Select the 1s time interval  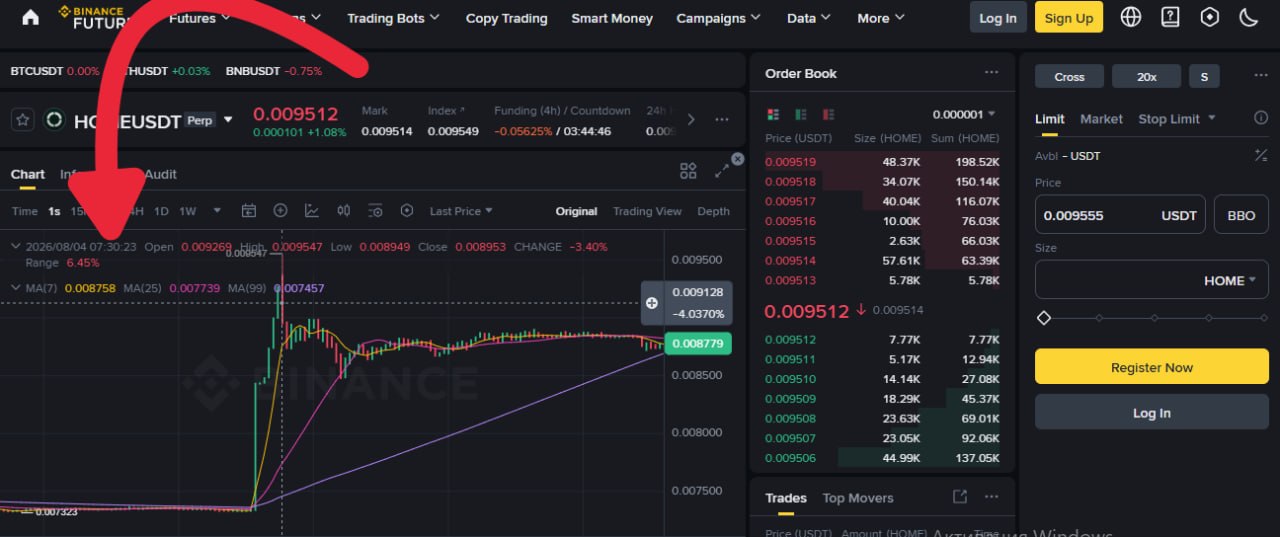pos(54,211)
